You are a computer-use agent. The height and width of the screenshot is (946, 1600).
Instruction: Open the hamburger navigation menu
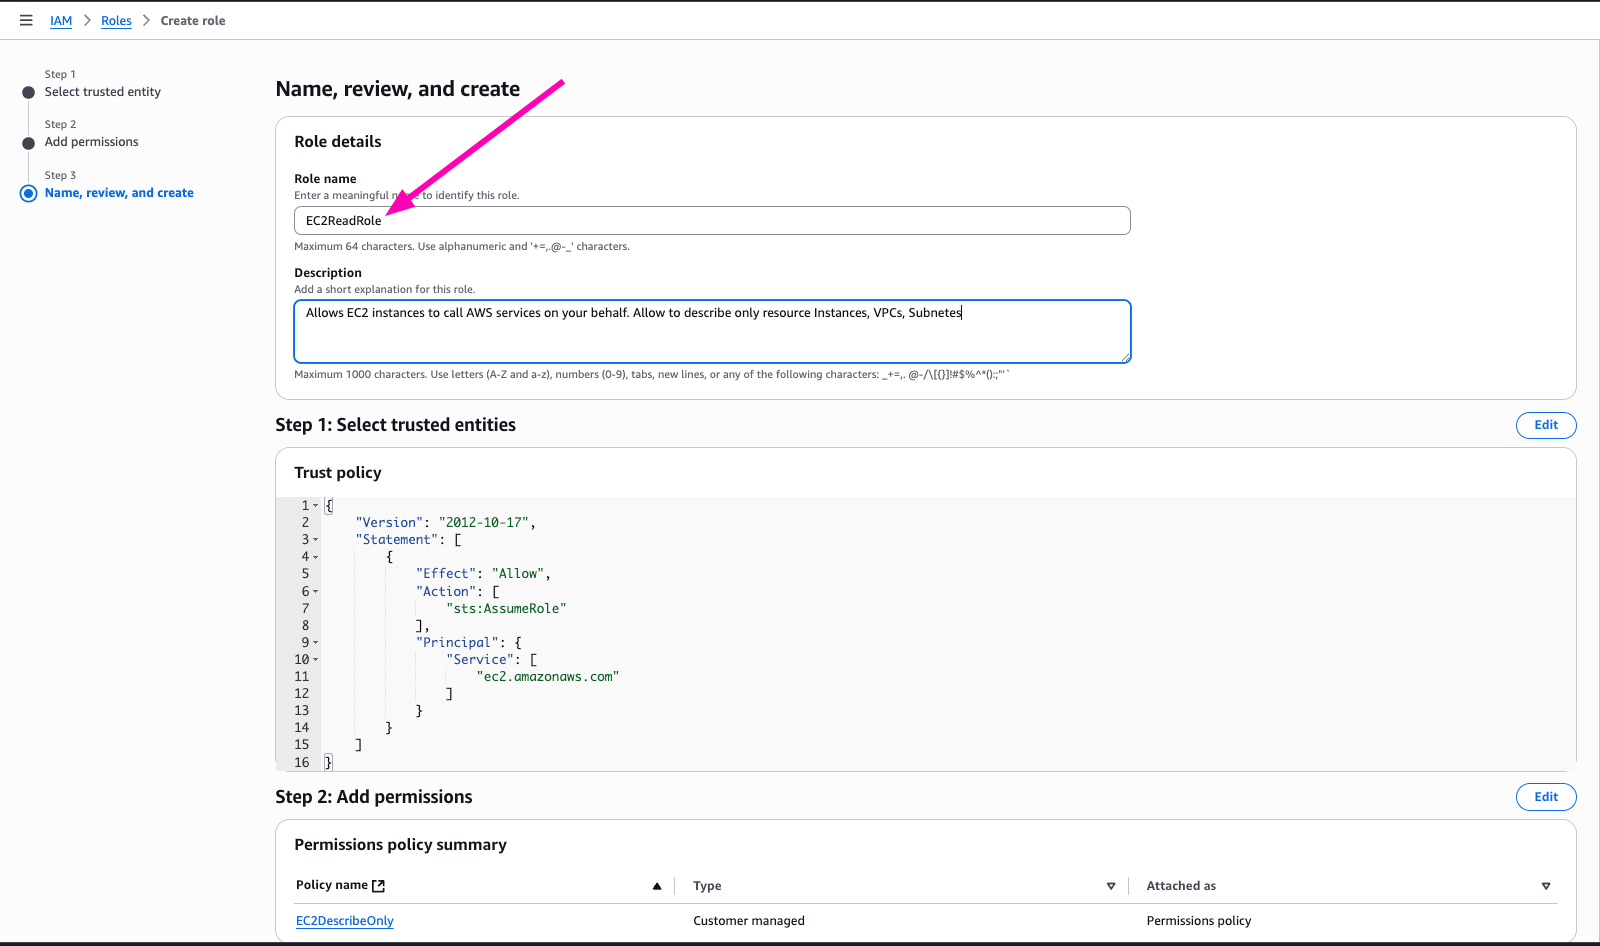(x=26, y=20)
